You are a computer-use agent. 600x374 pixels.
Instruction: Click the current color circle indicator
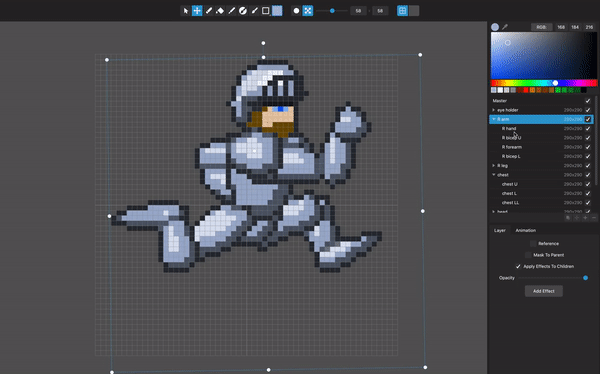pyautogui.click(x=495, y=27)
